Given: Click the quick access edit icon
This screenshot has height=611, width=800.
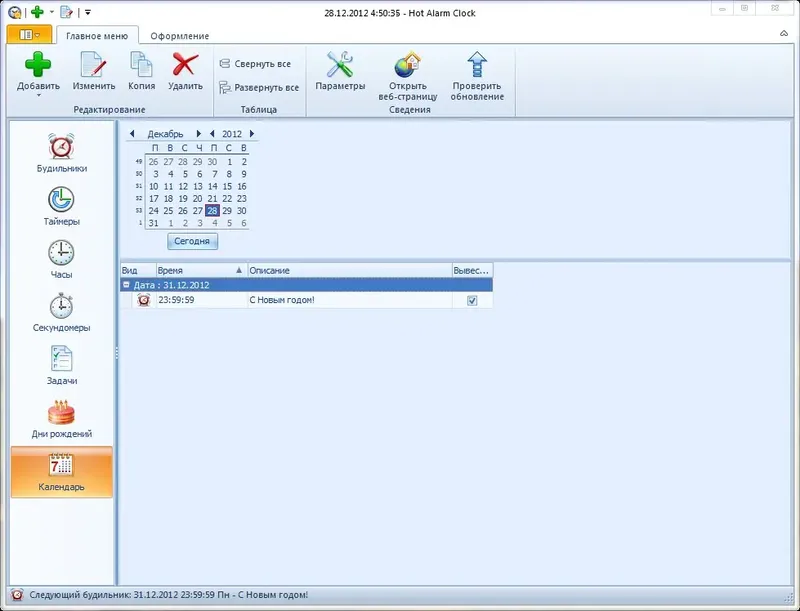Looking at the screenshot, I should click(x=66, y=12).
